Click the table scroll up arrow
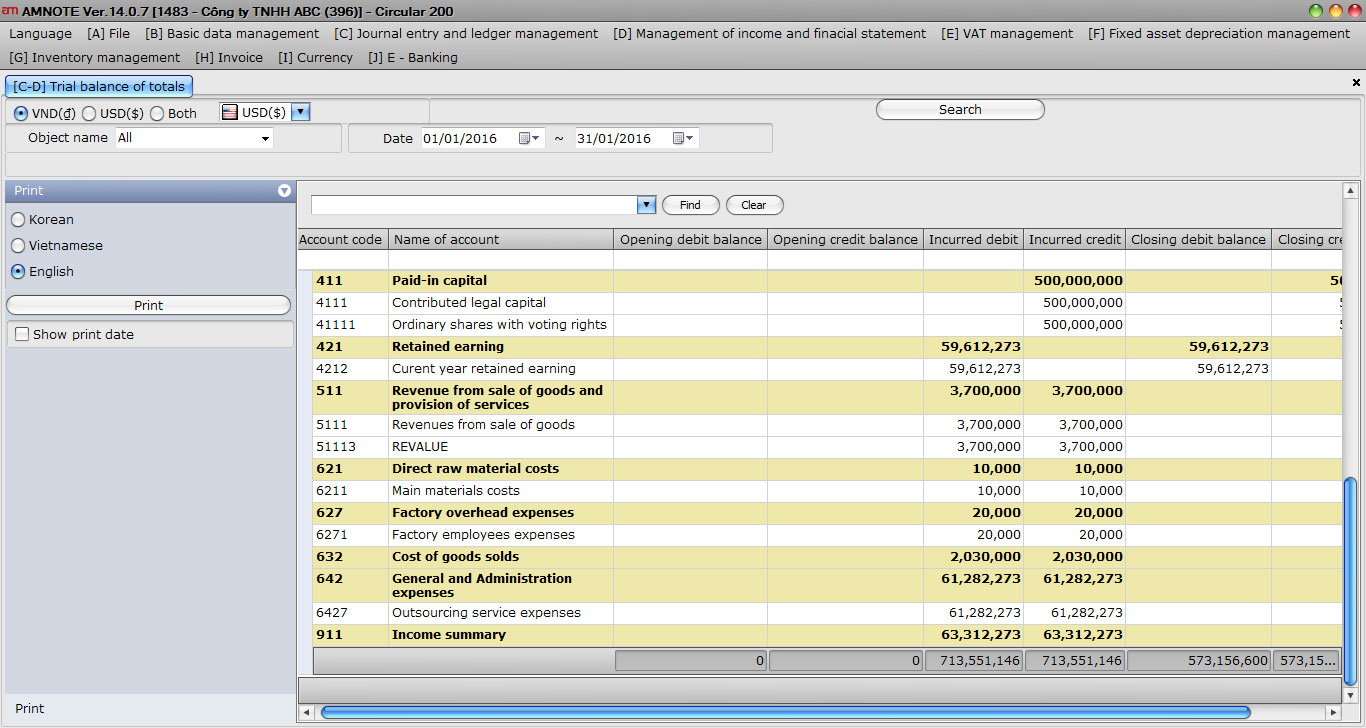 (x=1350, y=191)
